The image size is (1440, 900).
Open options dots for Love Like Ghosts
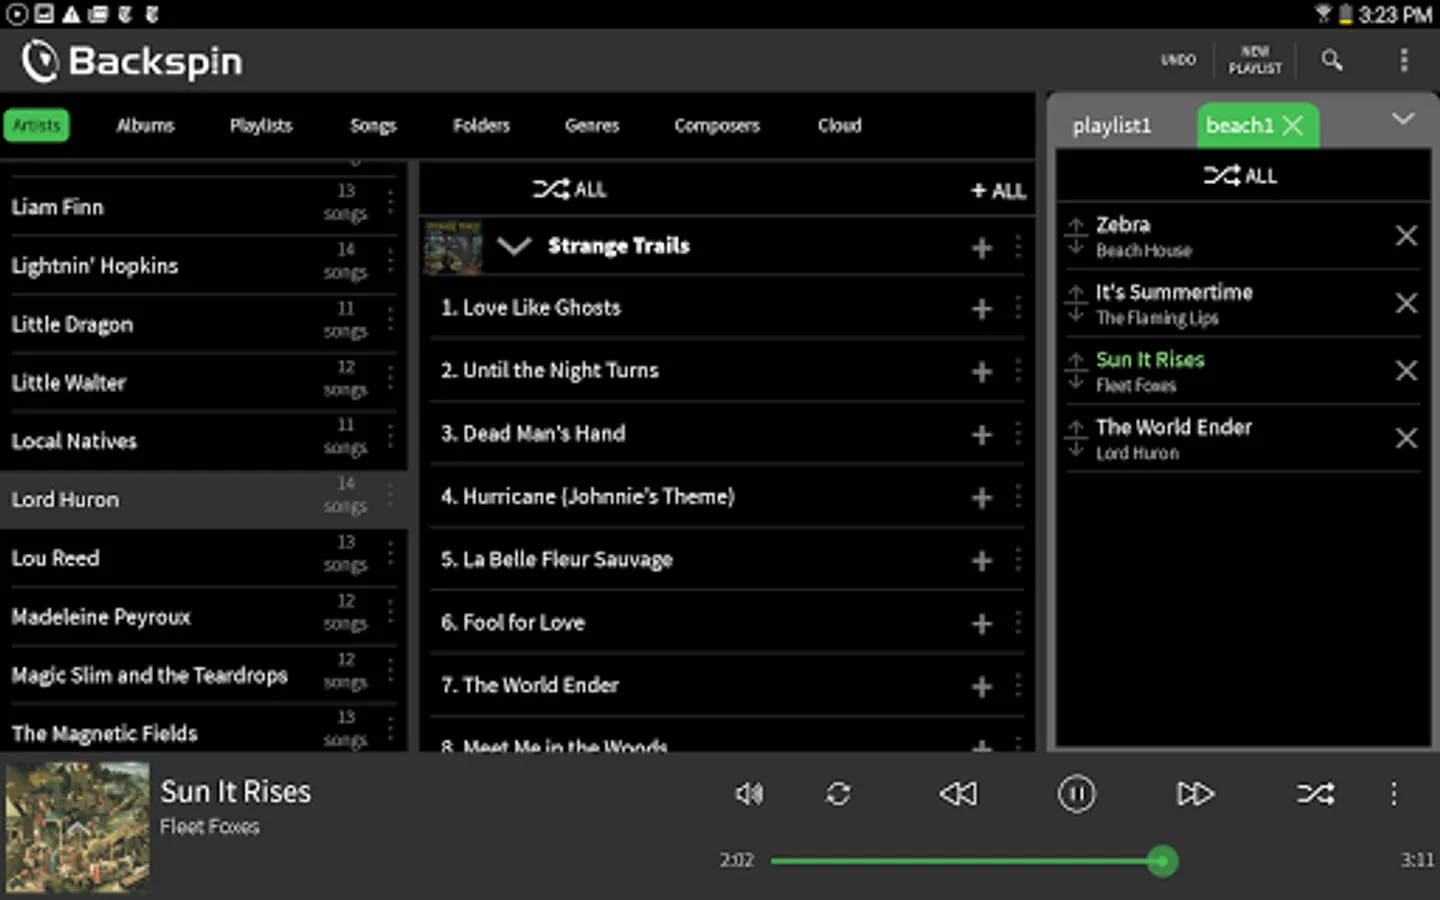(1018, 309)
